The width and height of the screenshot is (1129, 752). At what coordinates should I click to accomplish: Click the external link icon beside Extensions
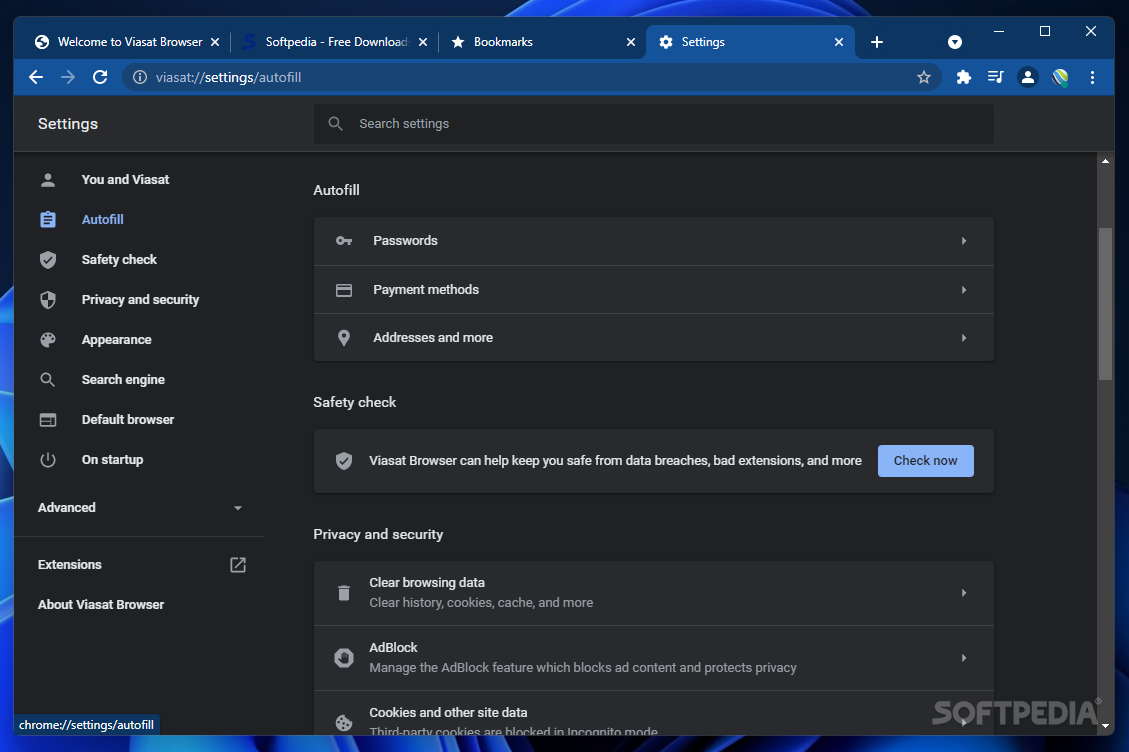238,565
